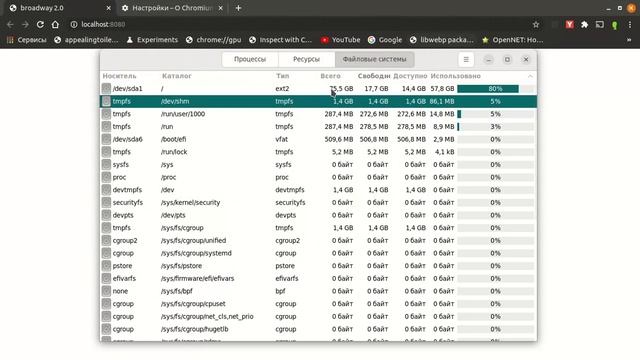Go forward in browser history
Image resolution: width=640 pixels, height=360 pixels.
click(25, 24)
